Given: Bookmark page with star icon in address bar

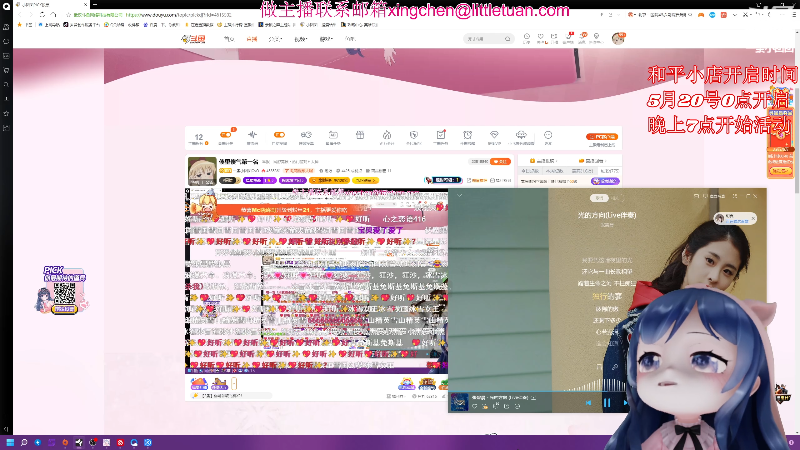Looking at the screenshot, I should point(68,15).
